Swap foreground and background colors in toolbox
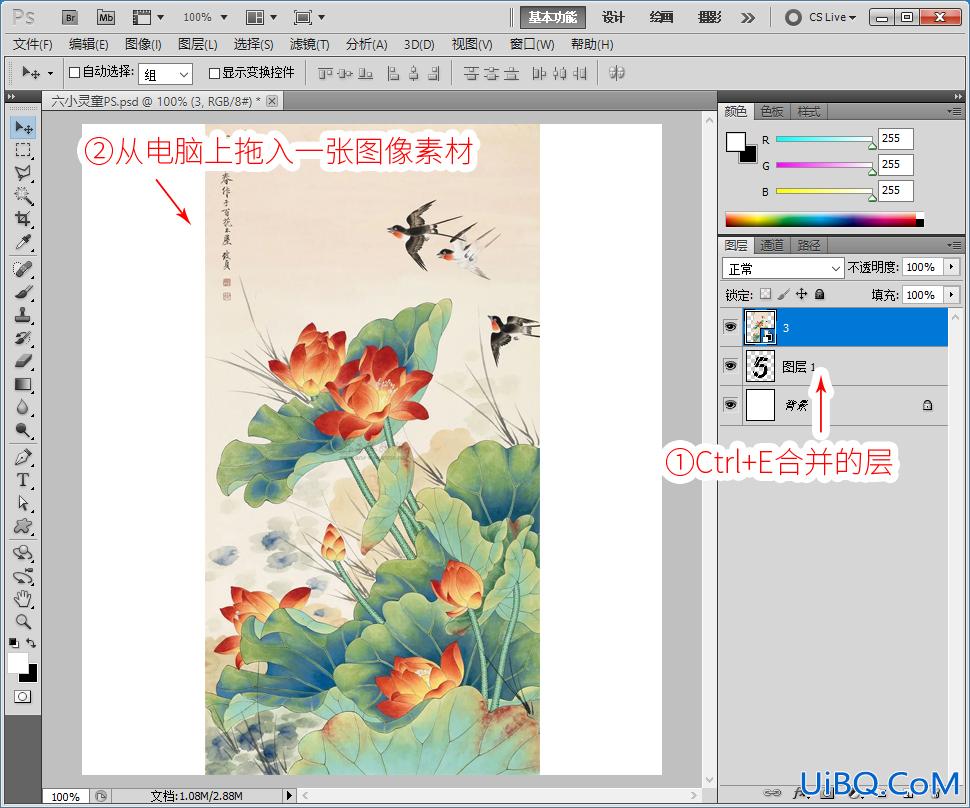 (x=31, y=643)
